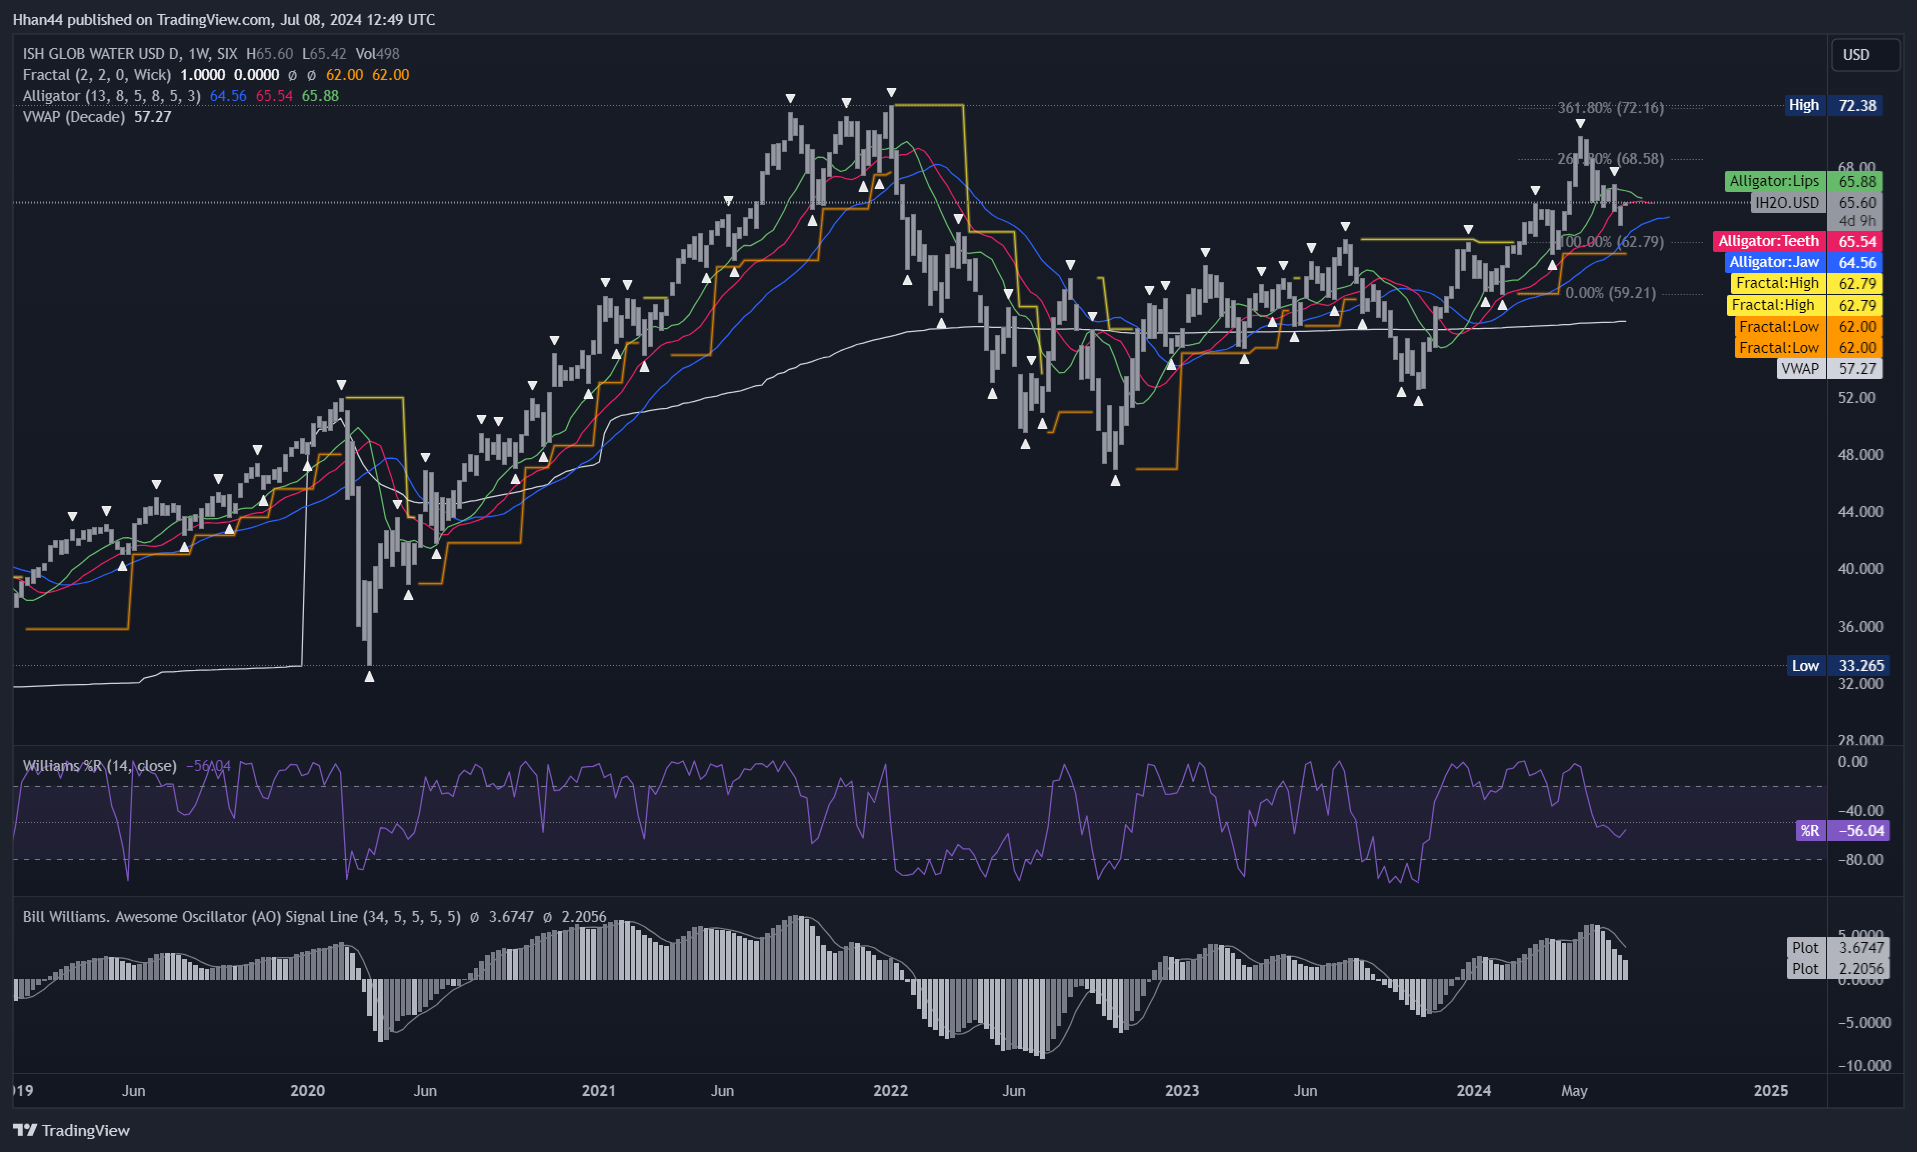Click the 44.000 price scale tick
The image size is (1917, 1152).
(x=1860, y=512)
